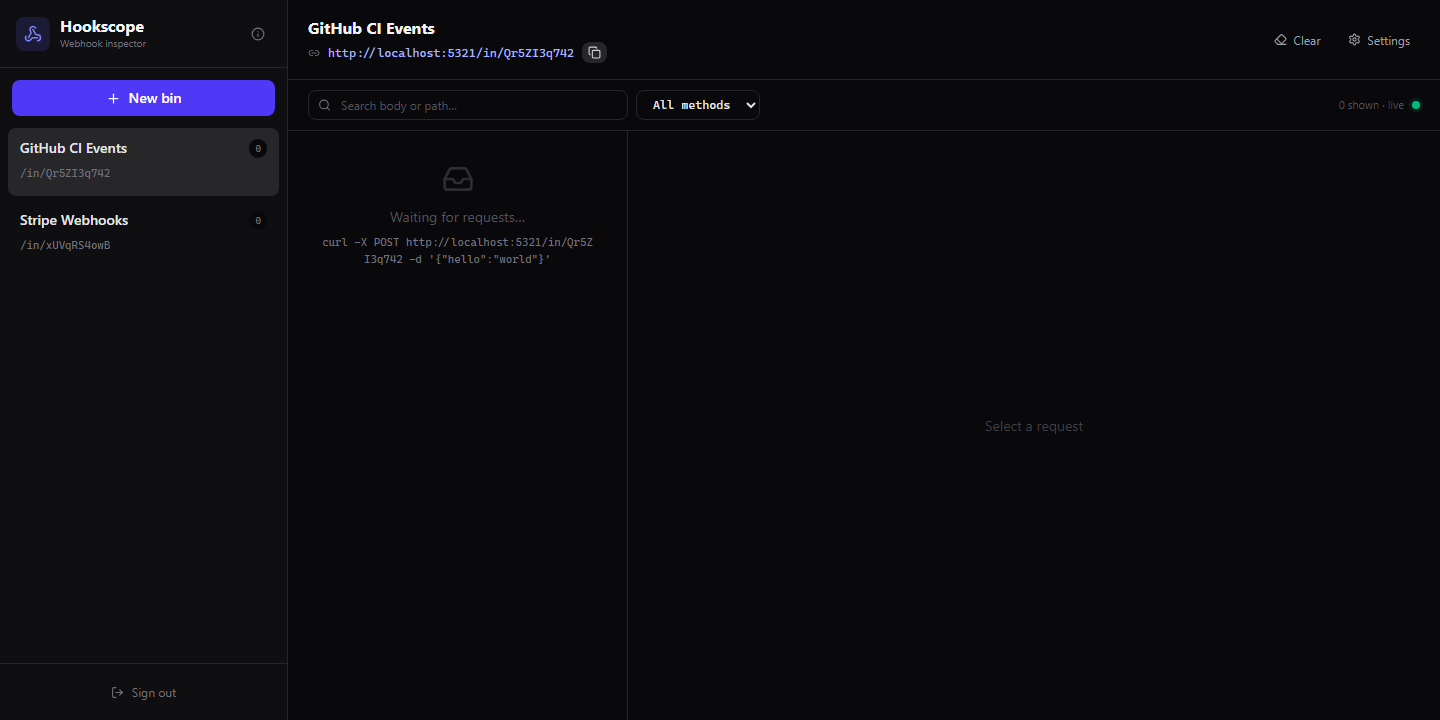
Task: Click the chain link icon beside URL
Action: click(x=314, y=53)
